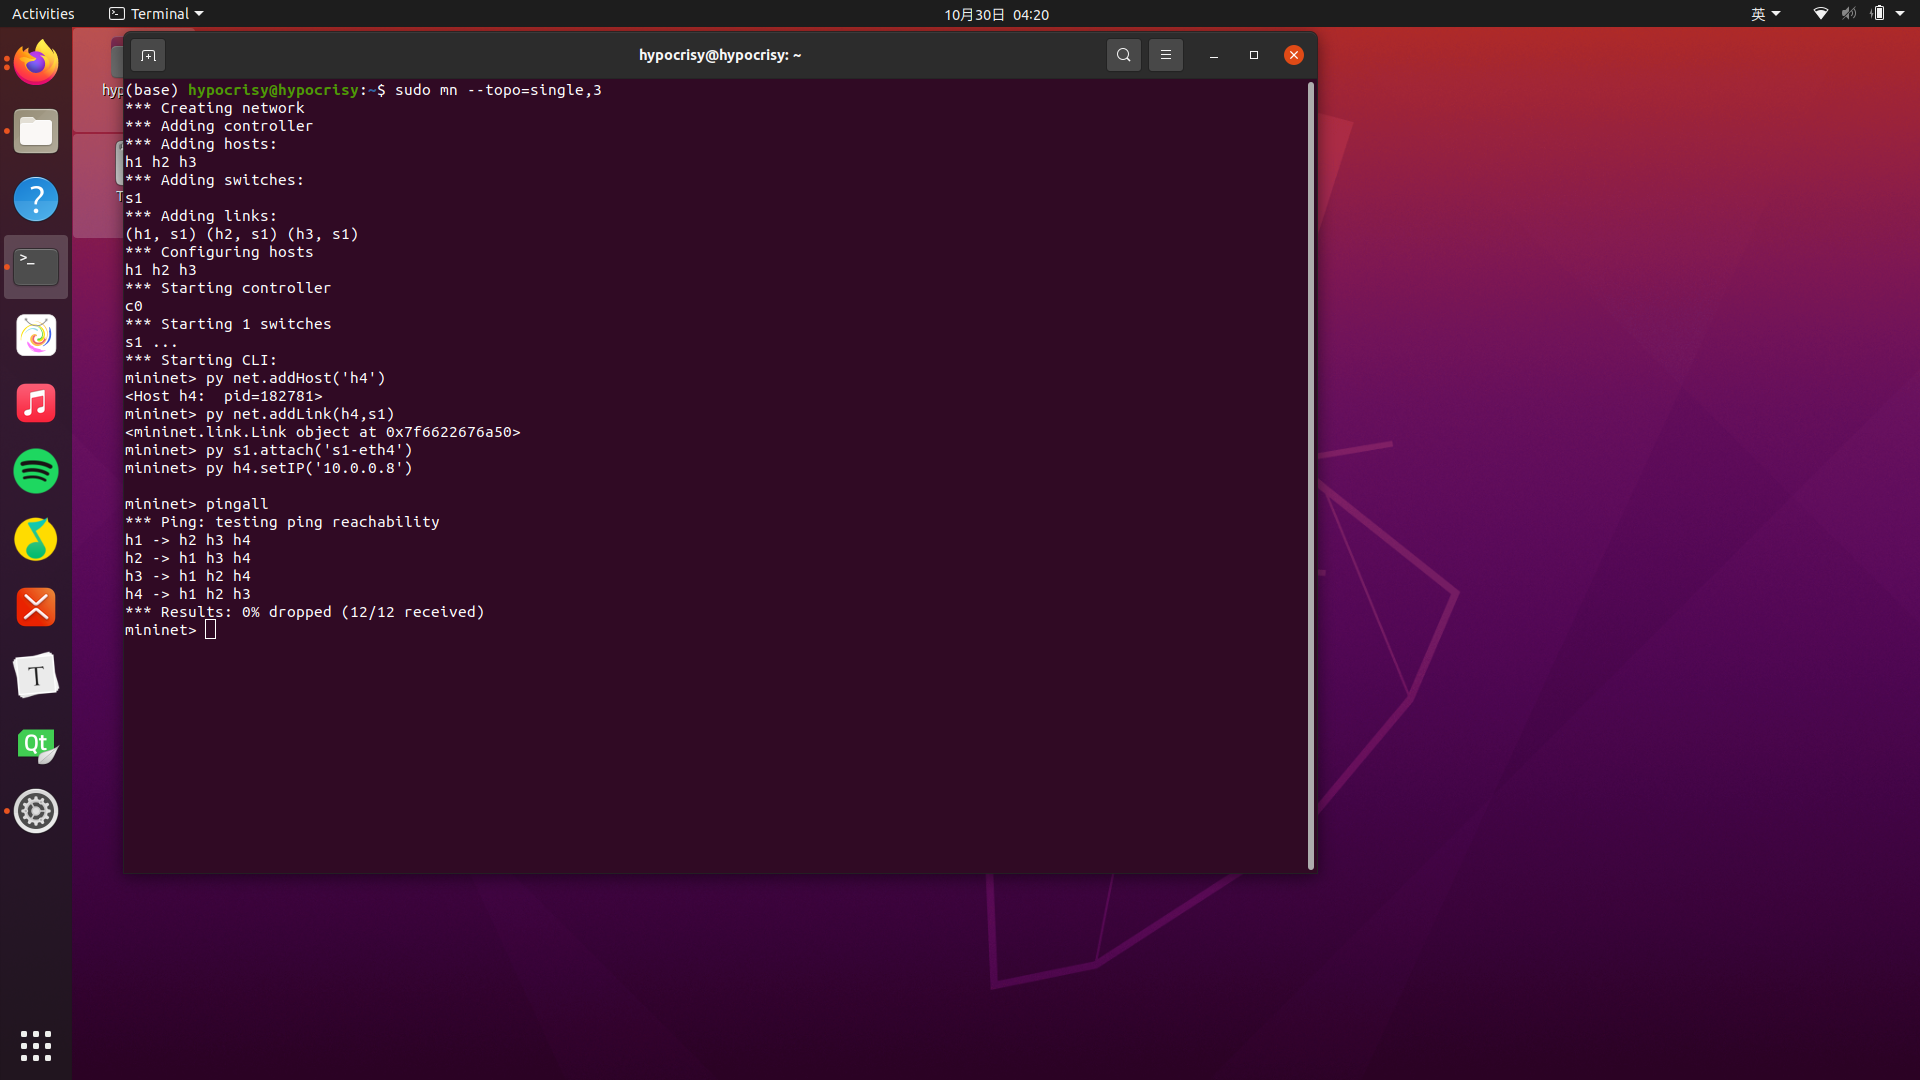Open the Files manager from the dock
Image resolution: width=1920 pixels, height=1080 pixels.
coord(36,131)
